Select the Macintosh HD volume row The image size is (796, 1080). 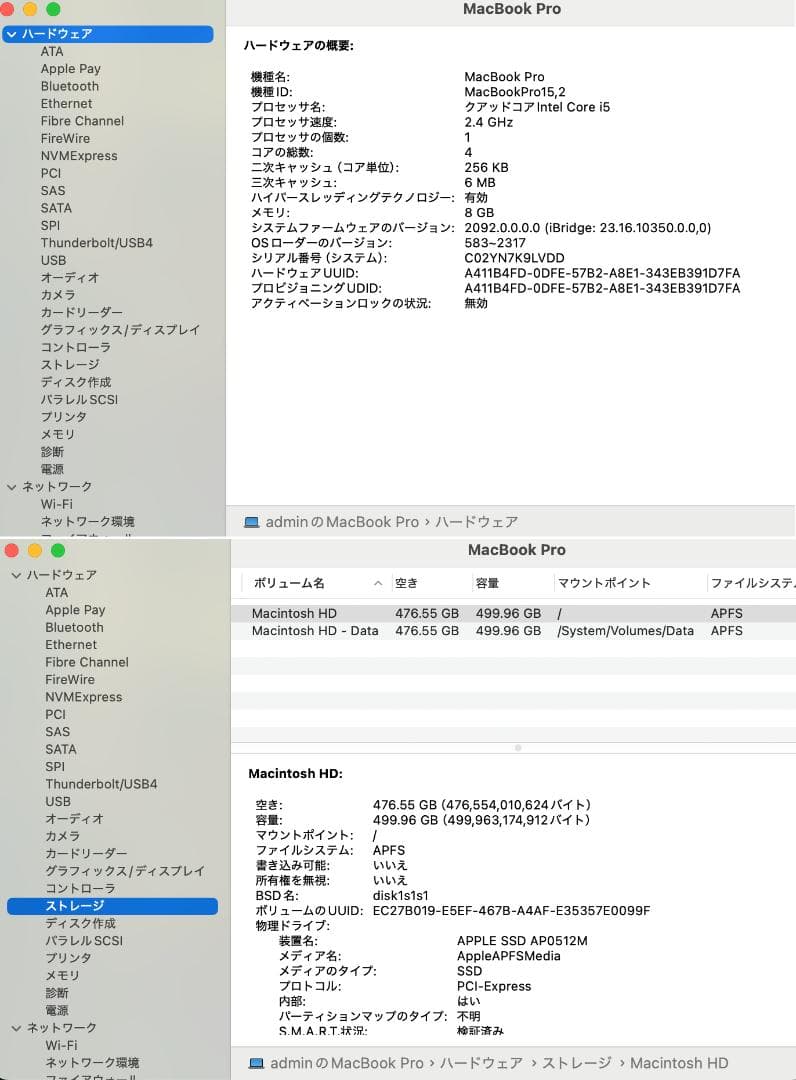point(513,613)
